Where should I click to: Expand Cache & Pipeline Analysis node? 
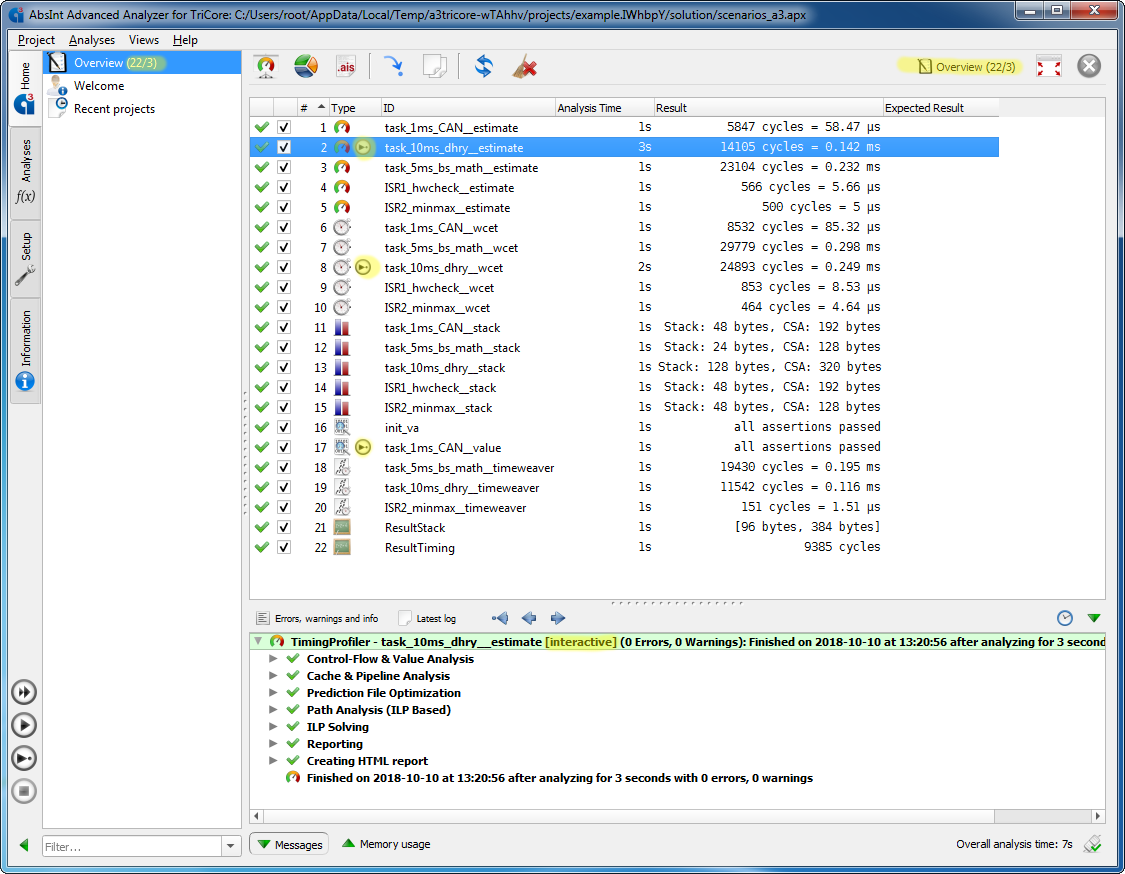click(273, 675)
